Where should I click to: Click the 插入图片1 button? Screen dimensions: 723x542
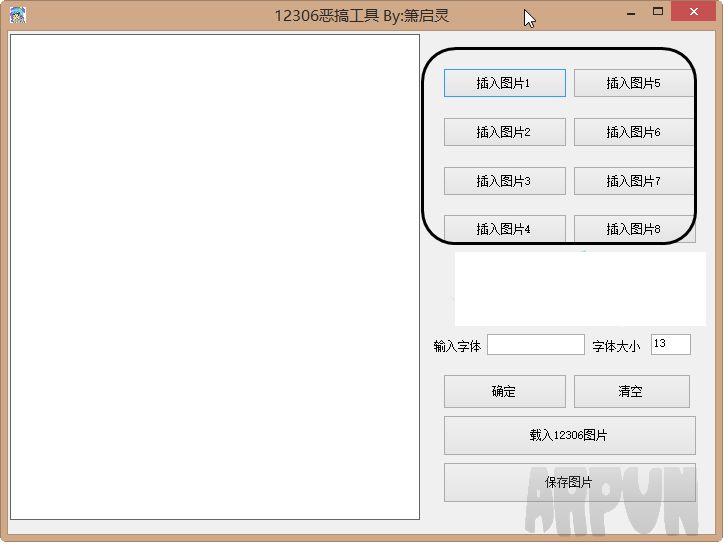pos(504,83)
